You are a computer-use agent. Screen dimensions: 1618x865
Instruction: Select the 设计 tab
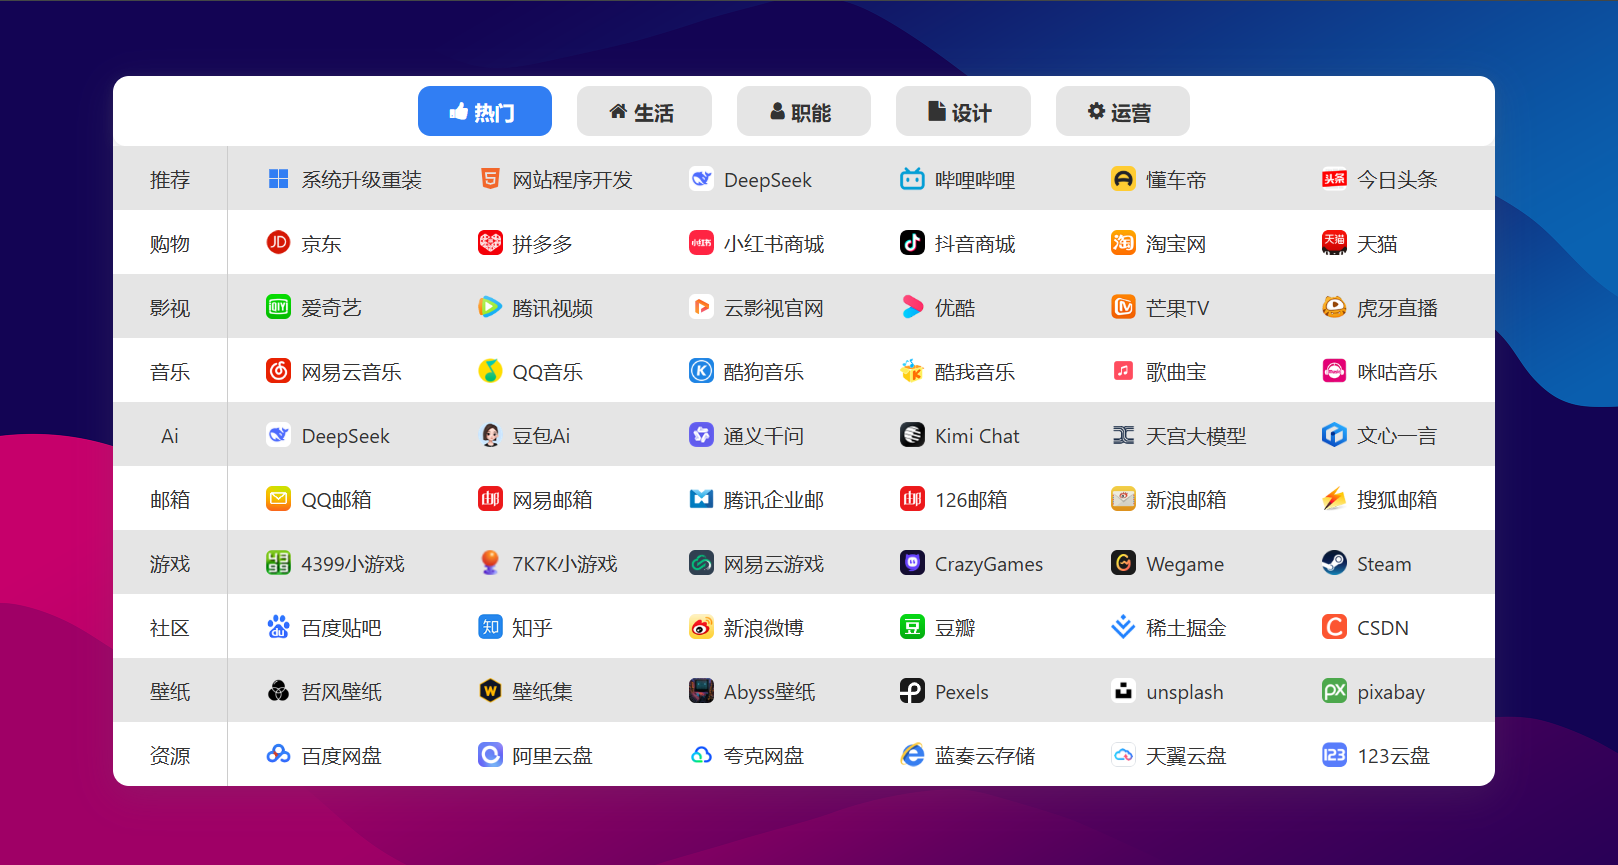pos(962,112)
